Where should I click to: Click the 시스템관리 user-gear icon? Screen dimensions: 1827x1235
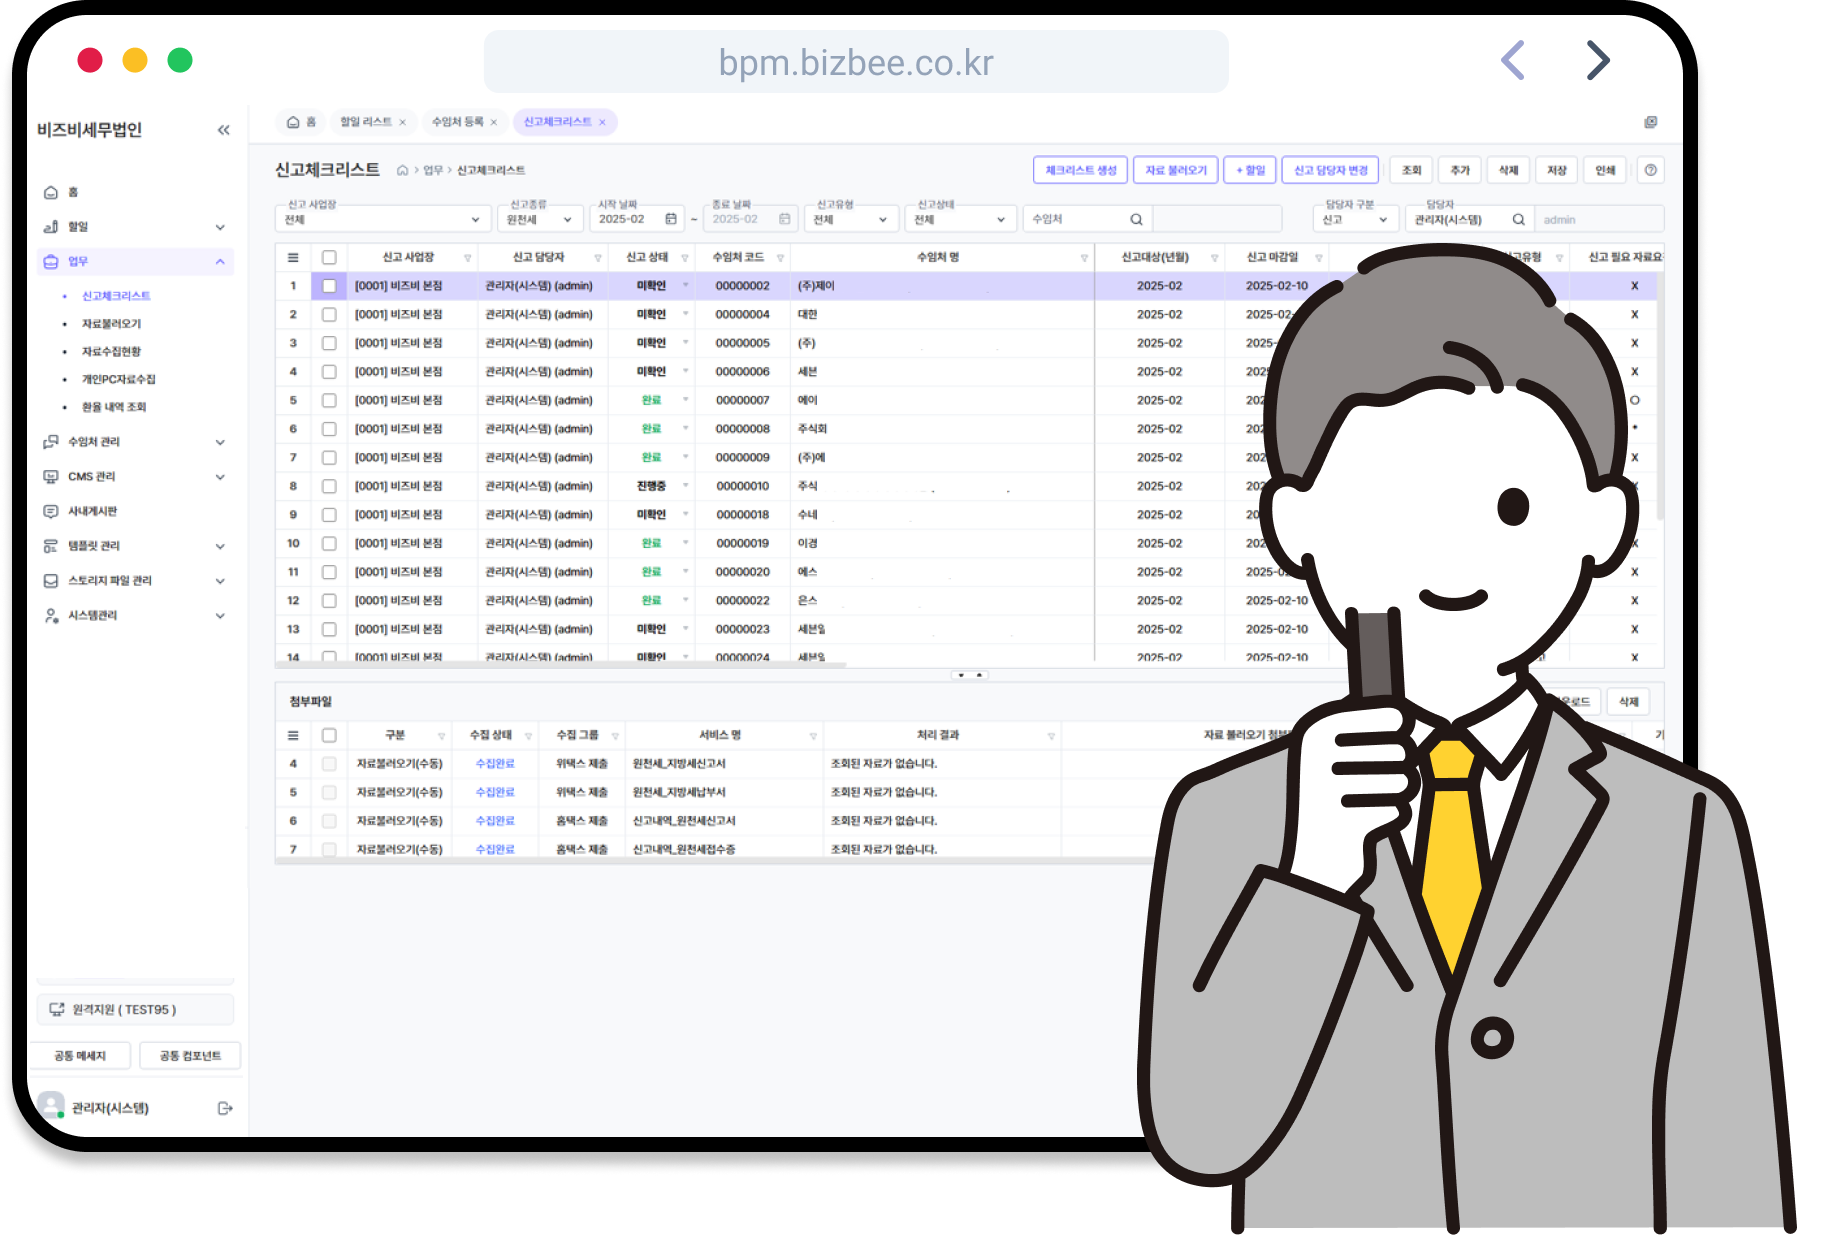click(x=51, y=616)
